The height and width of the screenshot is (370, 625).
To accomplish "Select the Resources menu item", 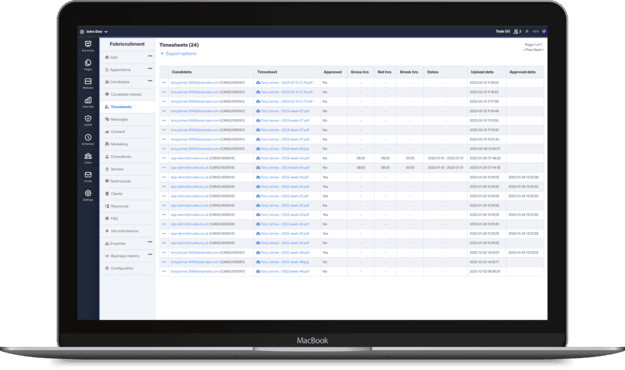I will 127,206.
